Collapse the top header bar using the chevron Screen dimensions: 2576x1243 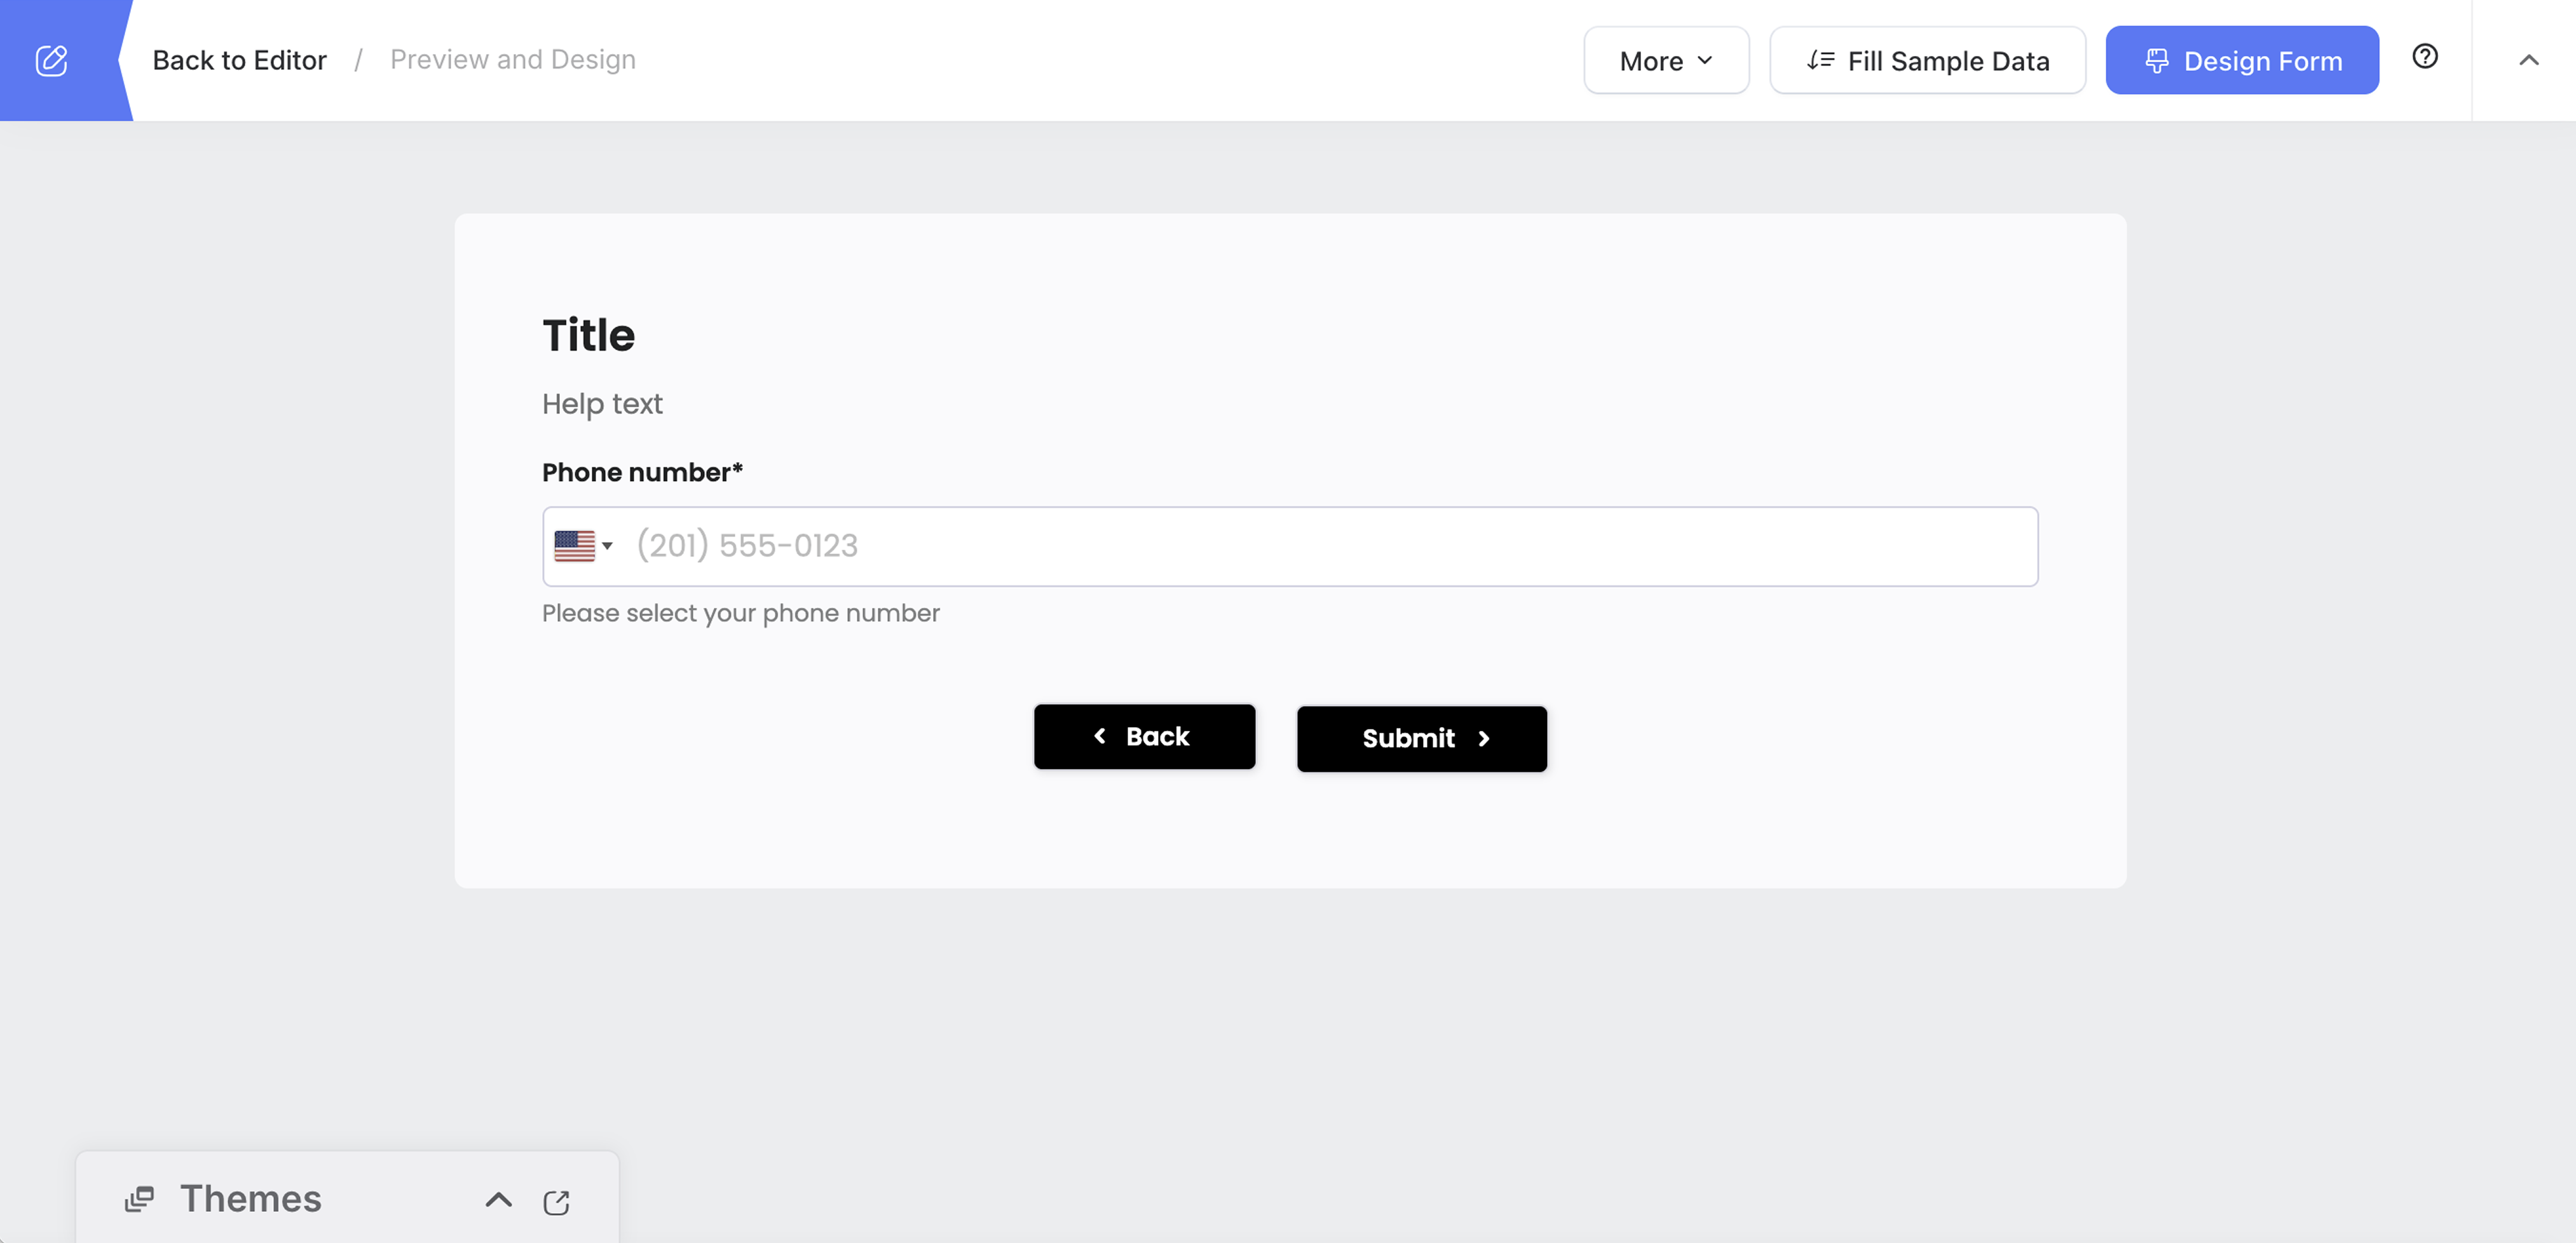2528,60
